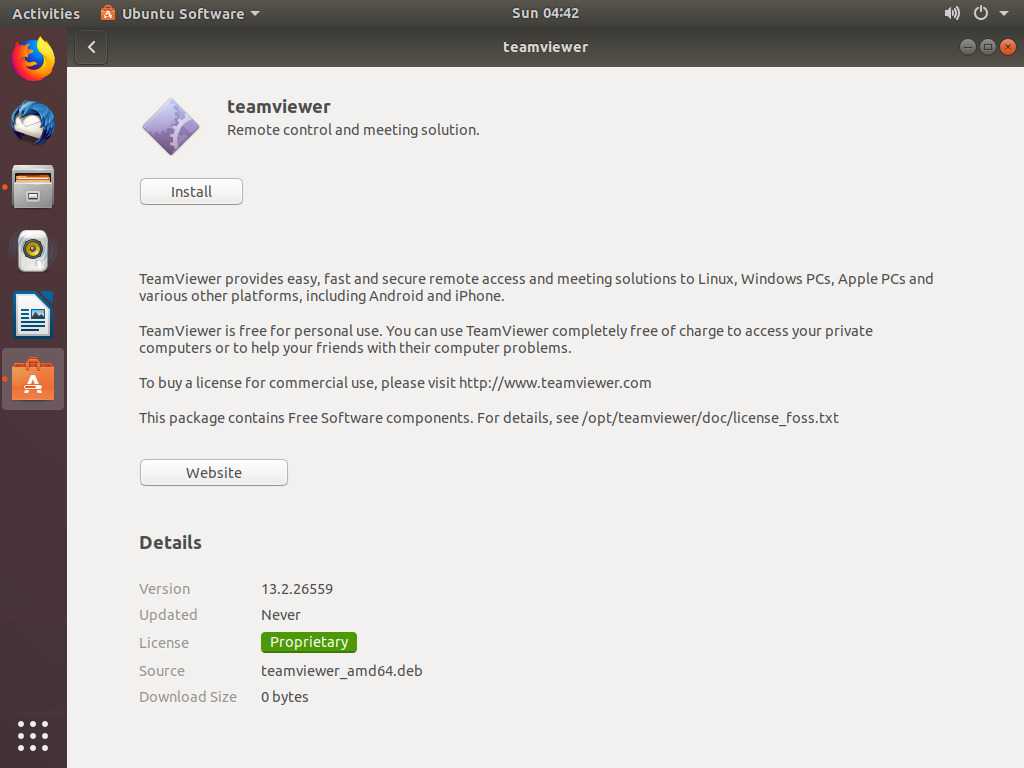The height and width of the screenshot is (768, 1024).
Task: Click the Ubuntu Software dock icon
Action: (33, 380)
